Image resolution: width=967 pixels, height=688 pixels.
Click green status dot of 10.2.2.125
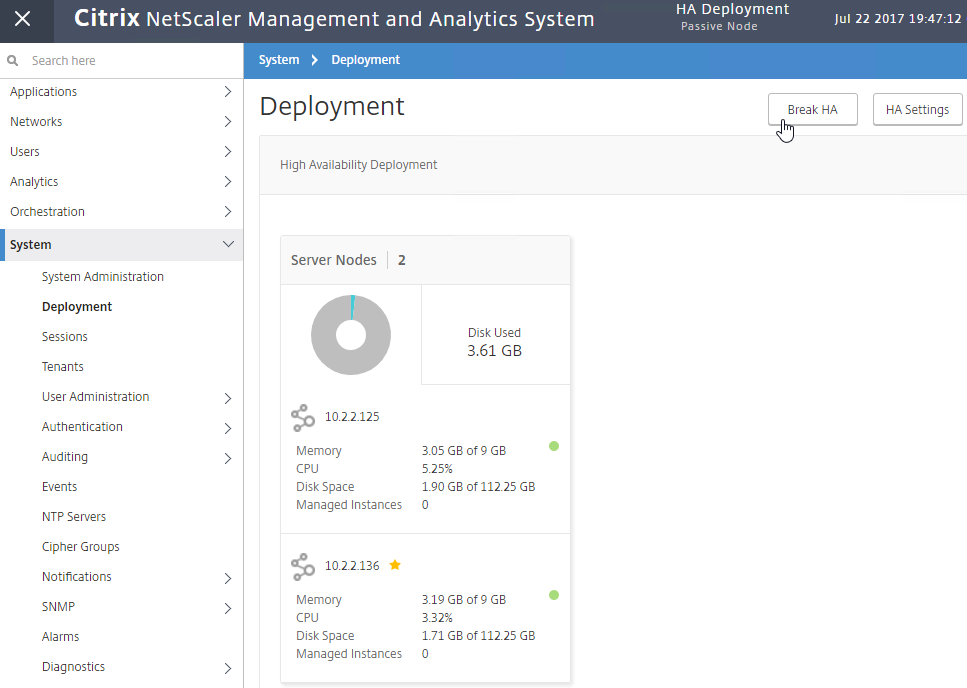click(554, 446)
